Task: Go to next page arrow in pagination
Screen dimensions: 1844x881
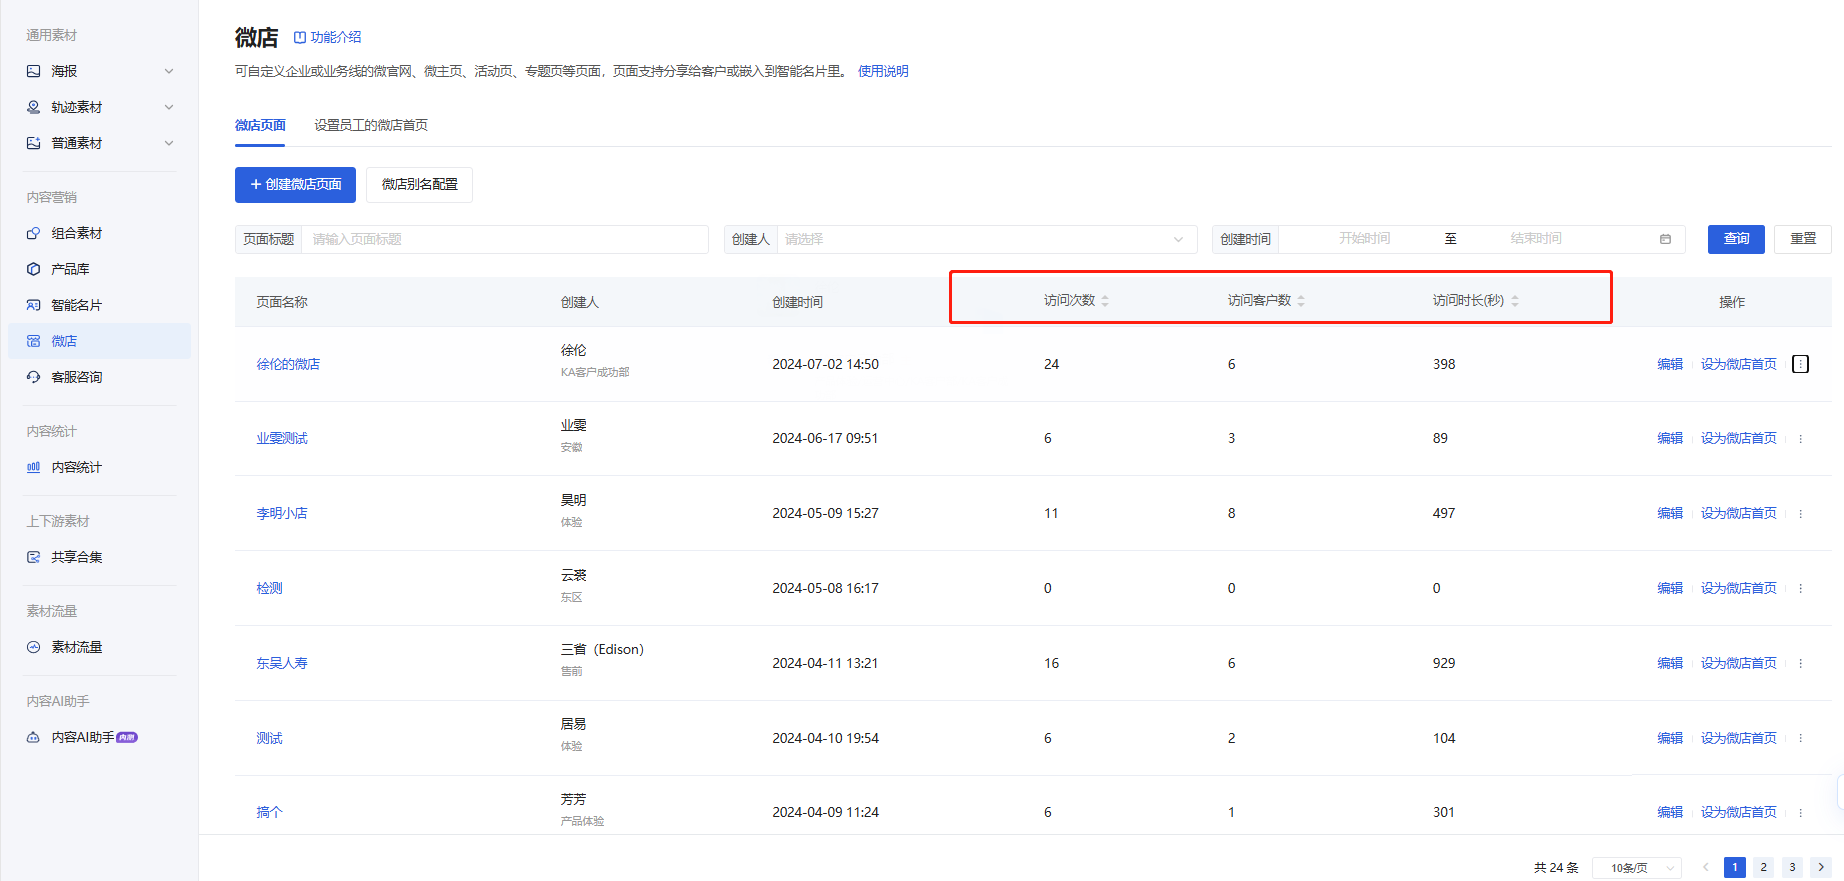Action: point(1821,867)
